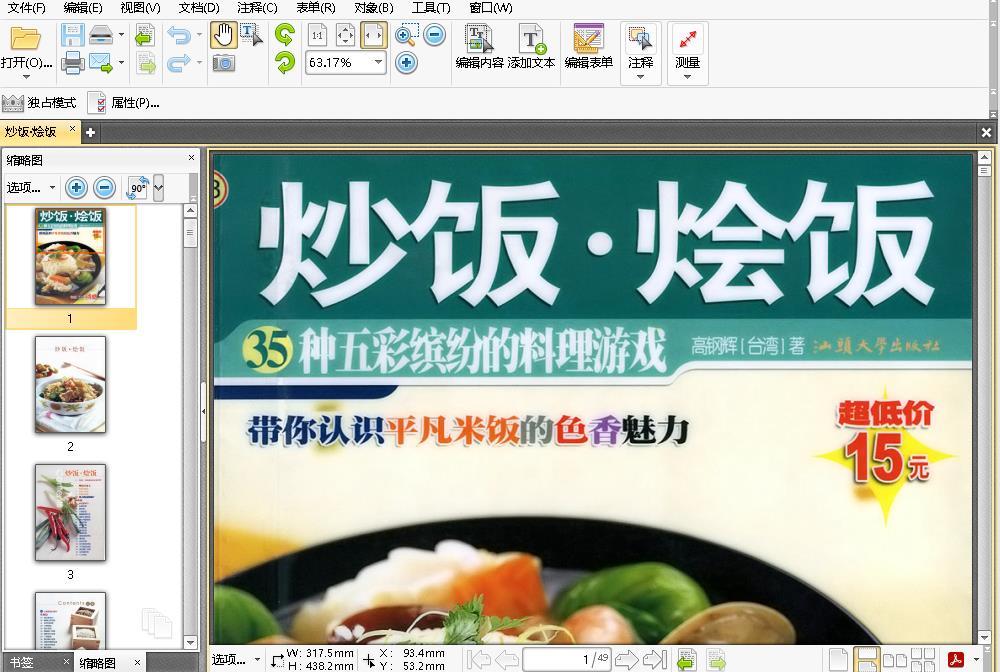Image resolution: width=1000 pixels, height=672 pixels.
Task: Click the zoom out minus button
Action: [434, 35]
